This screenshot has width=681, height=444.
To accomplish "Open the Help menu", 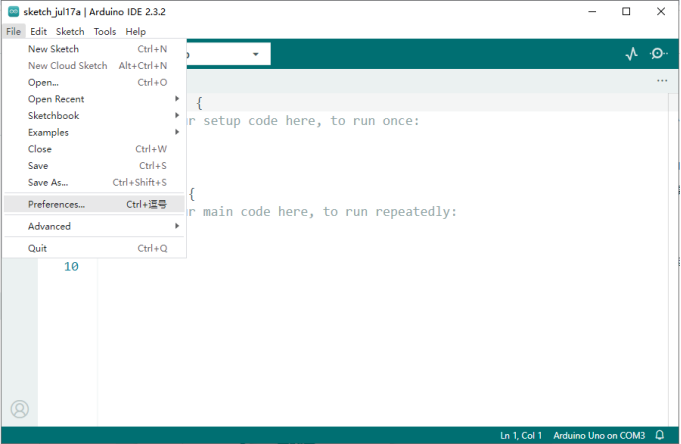I will pyautogui.click(x=136, y=31).
